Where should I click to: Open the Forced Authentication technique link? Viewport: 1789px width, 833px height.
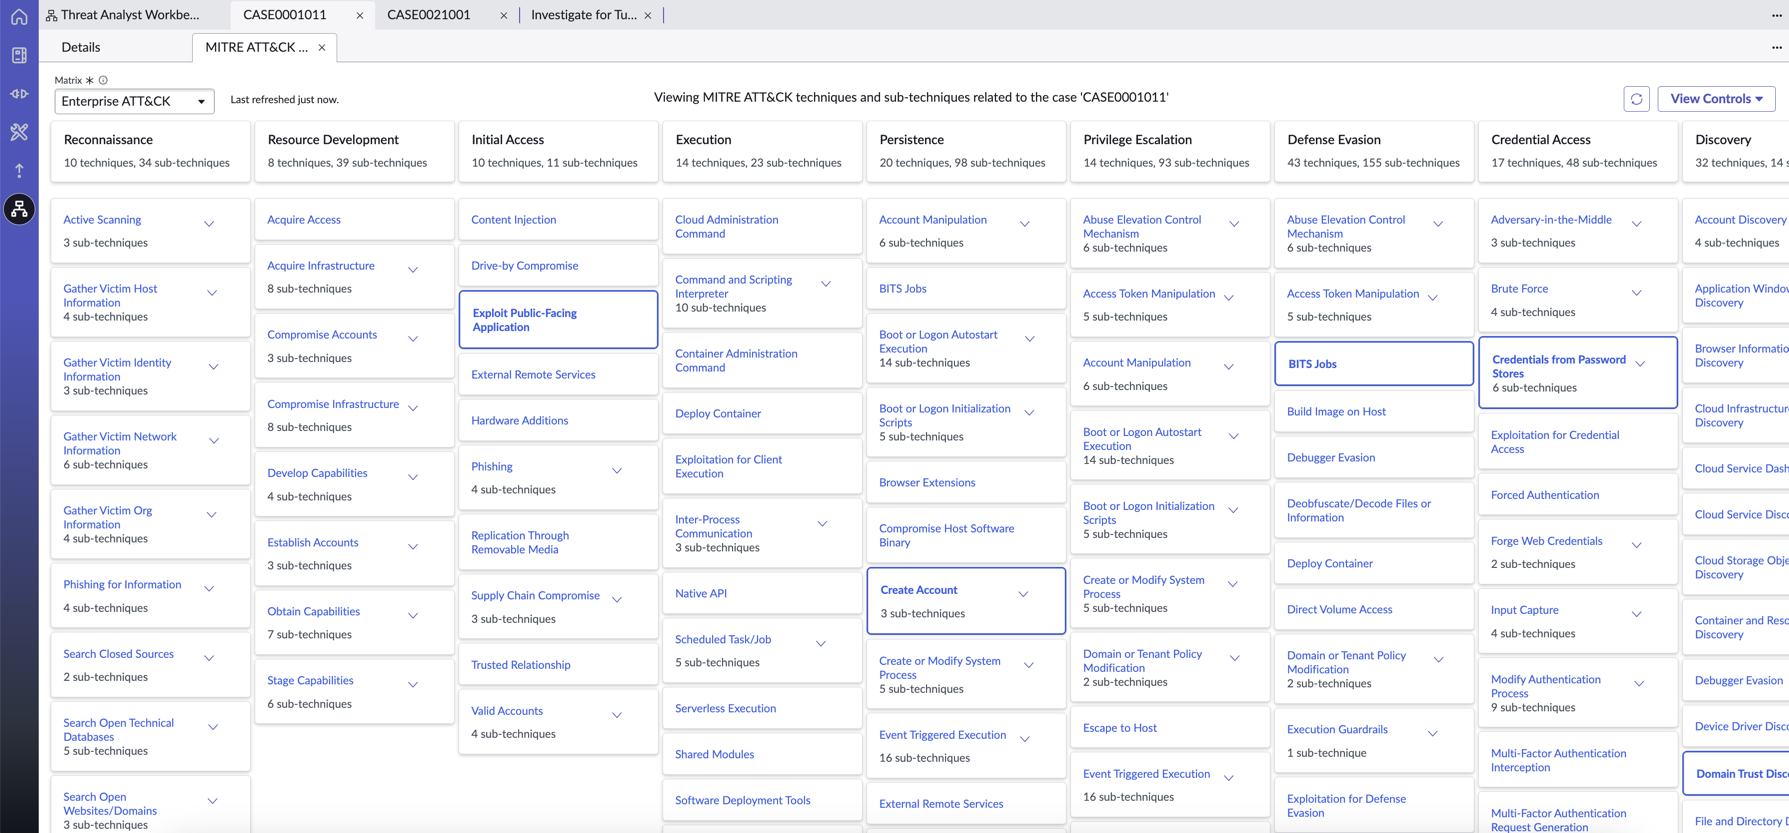click(x=1545, y=495)
